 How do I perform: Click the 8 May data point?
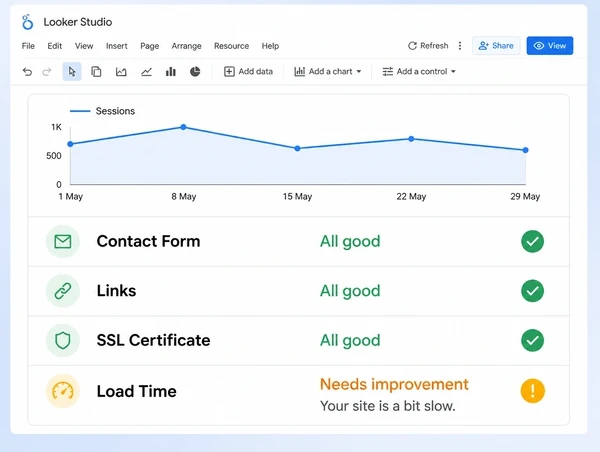pyautogui.click(x=183, y=127)
